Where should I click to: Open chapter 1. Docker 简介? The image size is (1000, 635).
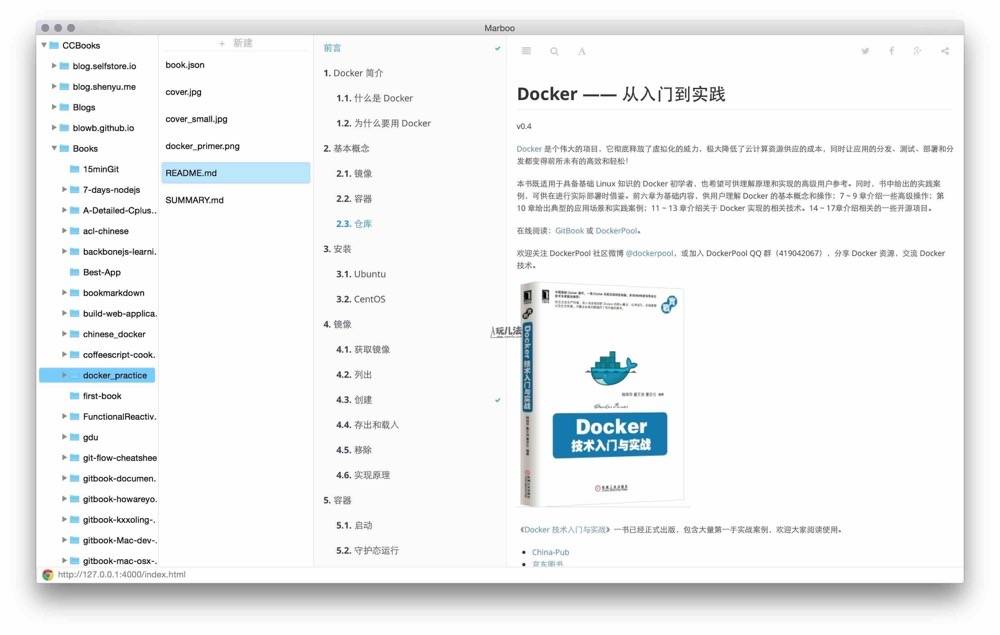[x=353, y=73]
